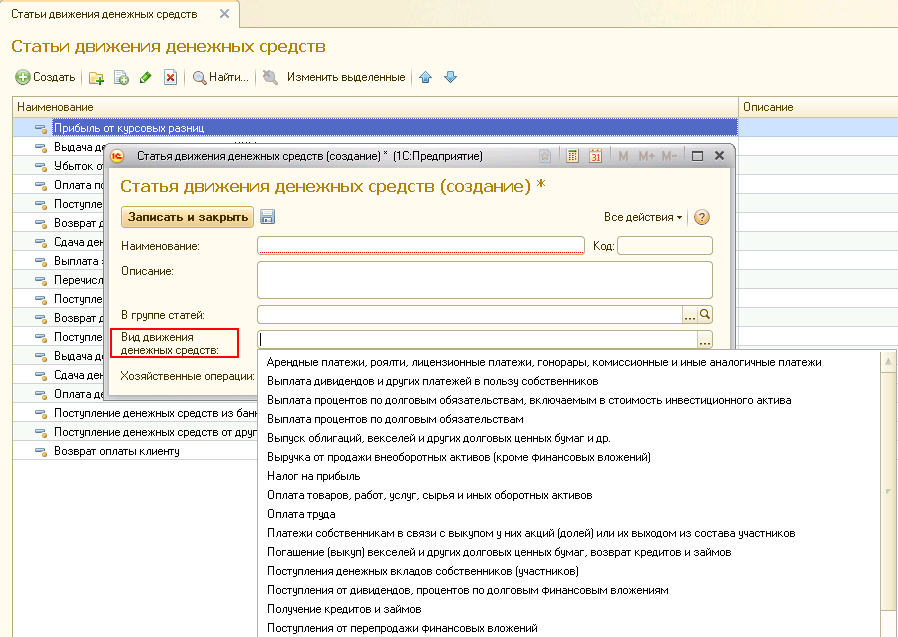This screenshot has width=898, height=637.
Task: Click the В группе статей input field
Action: [x=470, y=315]
